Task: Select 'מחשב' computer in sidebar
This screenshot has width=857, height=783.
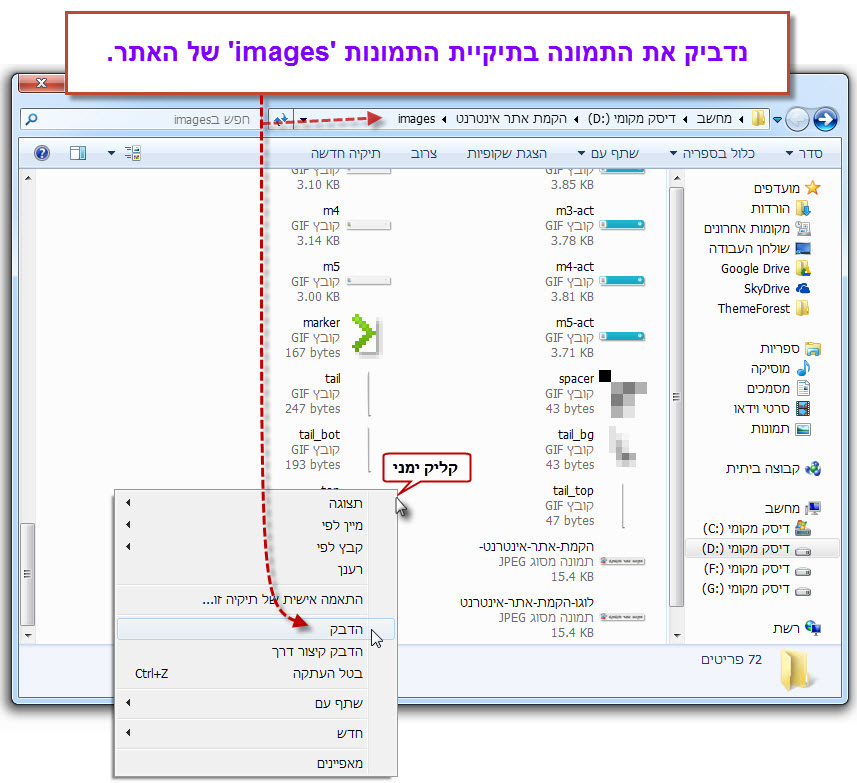Action: tap(793, 508)
